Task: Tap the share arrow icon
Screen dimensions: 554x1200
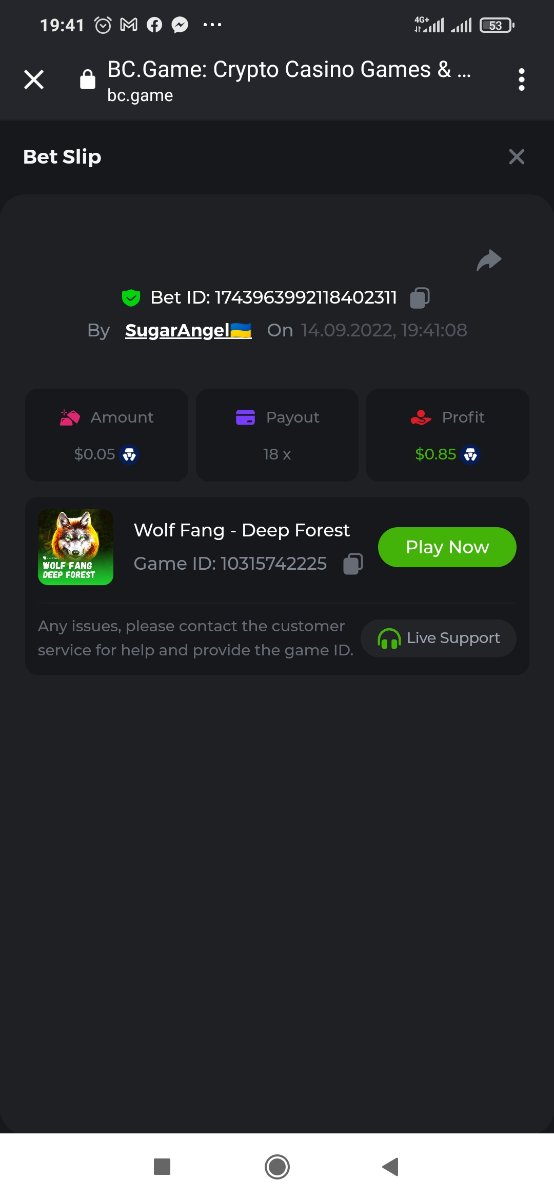Action: (488, 260)
